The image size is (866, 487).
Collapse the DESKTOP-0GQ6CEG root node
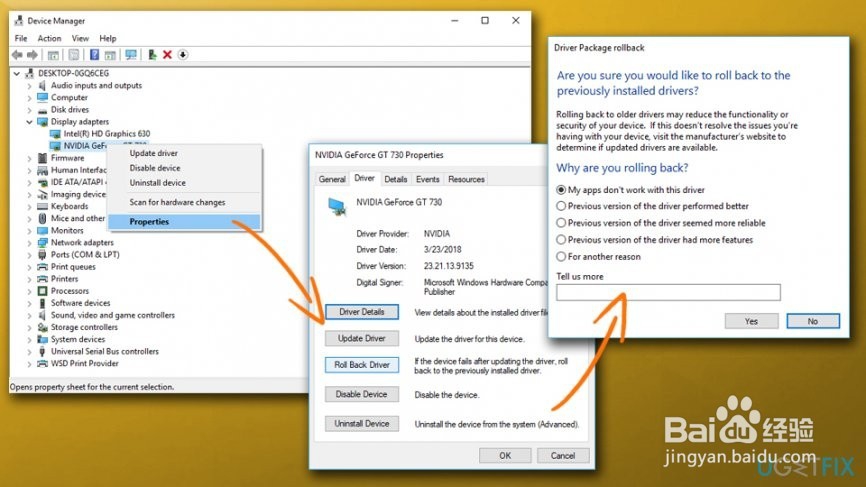pyautogui.click(x=17, y=73)
